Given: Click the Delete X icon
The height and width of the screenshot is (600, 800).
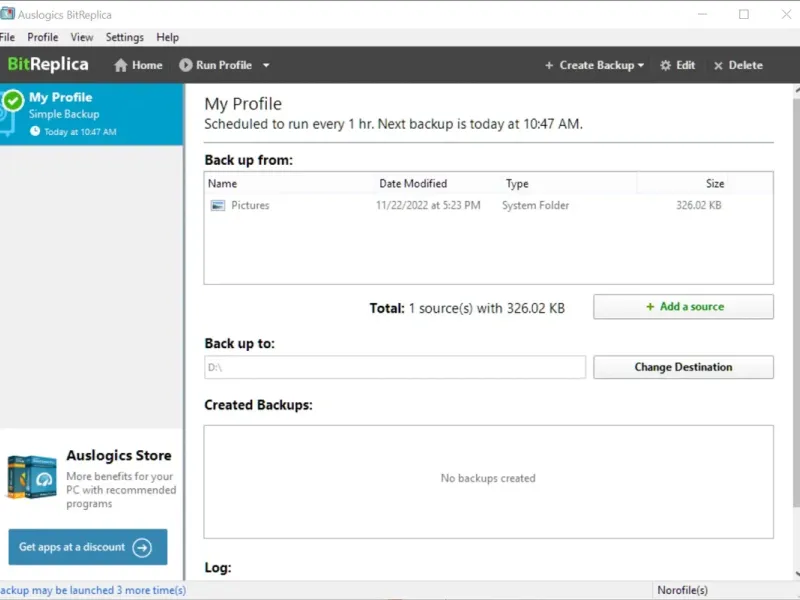Looking at the screenshot, I should (718, 66).
